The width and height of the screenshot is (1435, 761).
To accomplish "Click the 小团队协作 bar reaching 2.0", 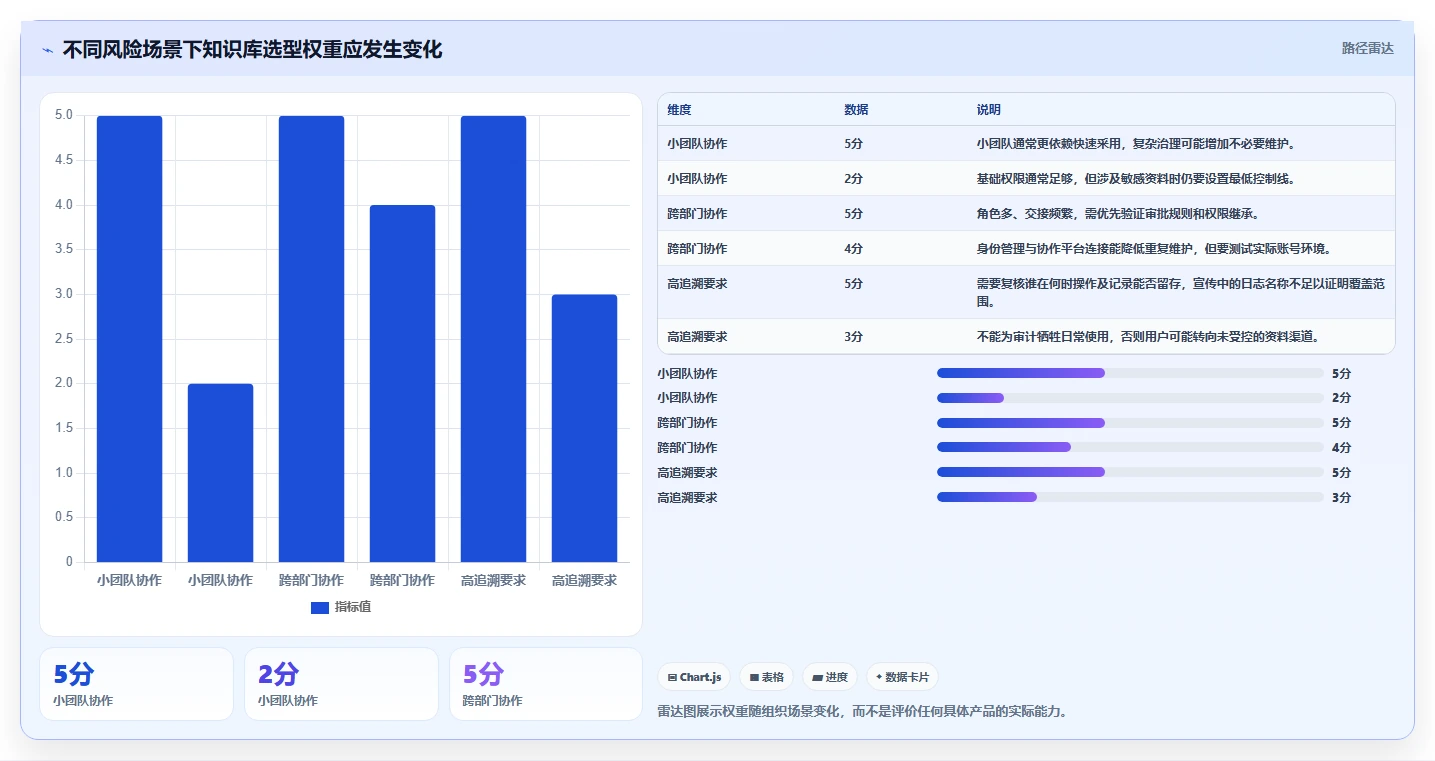I will coord(220,473).
